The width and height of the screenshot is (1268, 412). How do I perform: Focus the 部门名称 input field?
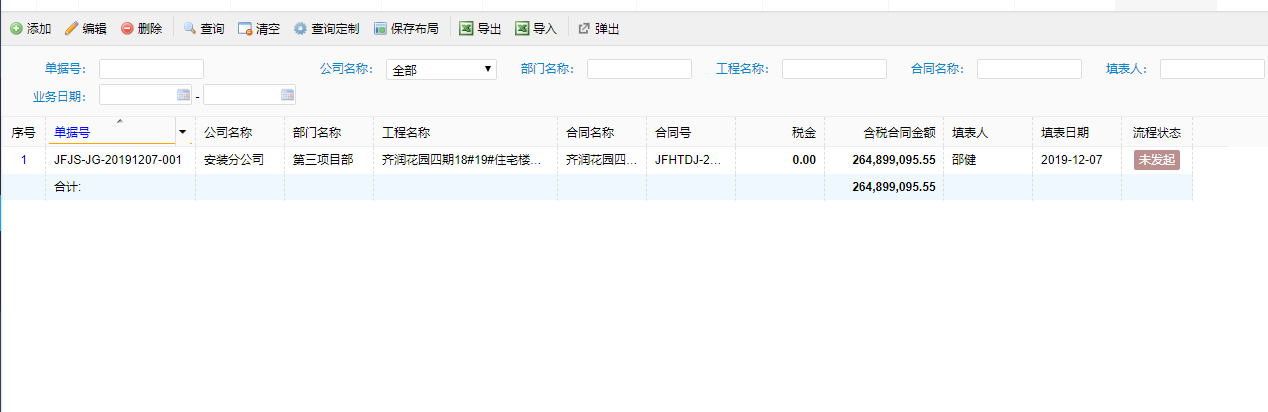639,69
